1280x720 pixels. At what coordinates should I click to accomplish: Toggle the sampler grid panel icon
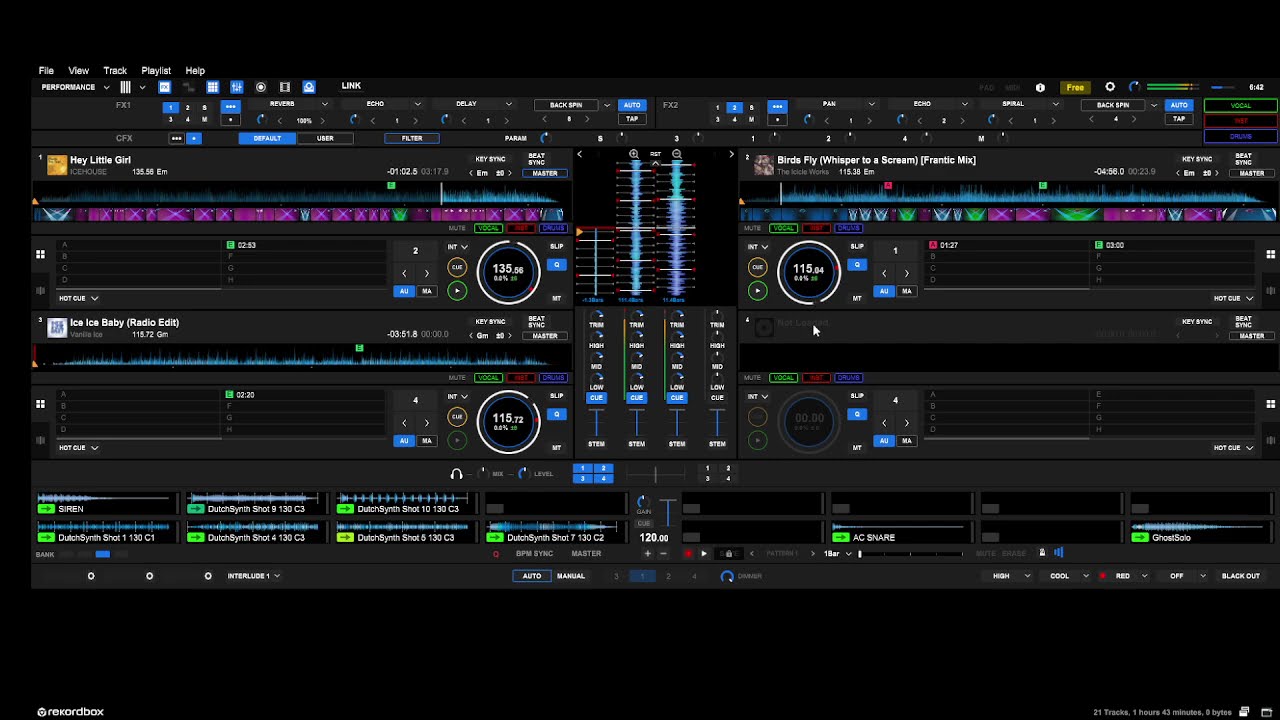[213, 87]
